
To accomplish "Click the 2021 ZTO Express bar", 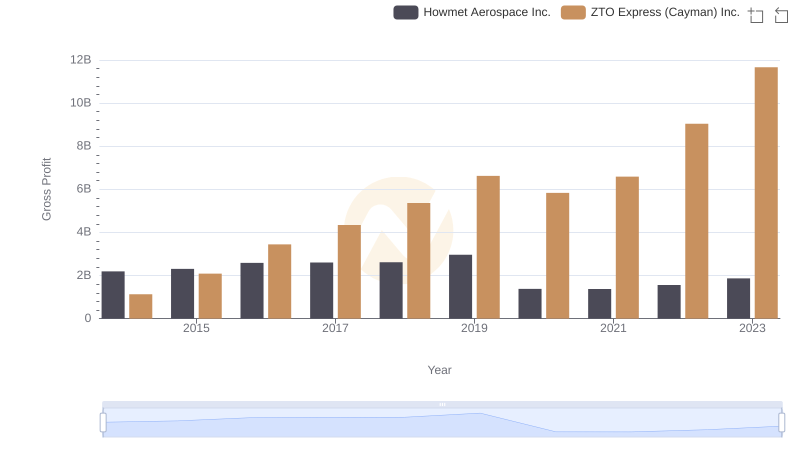I will pos(627,248).
